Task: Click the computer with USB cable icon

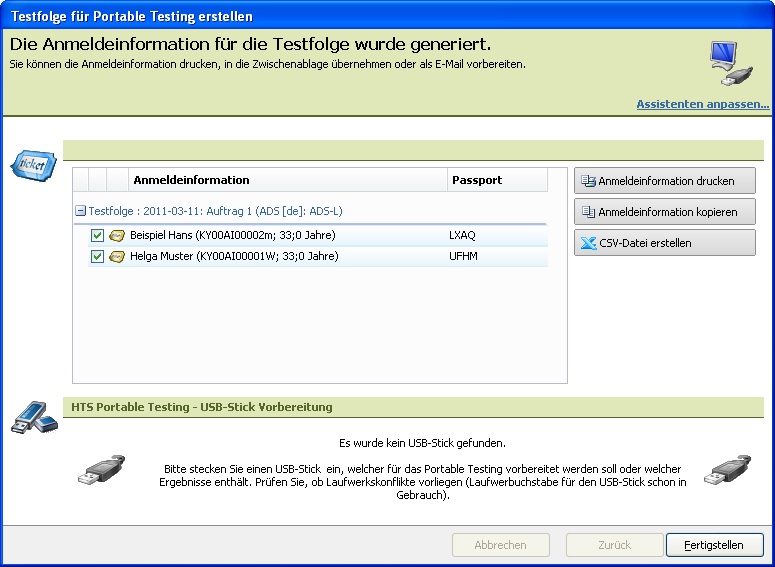Action: tap(732, 65)
